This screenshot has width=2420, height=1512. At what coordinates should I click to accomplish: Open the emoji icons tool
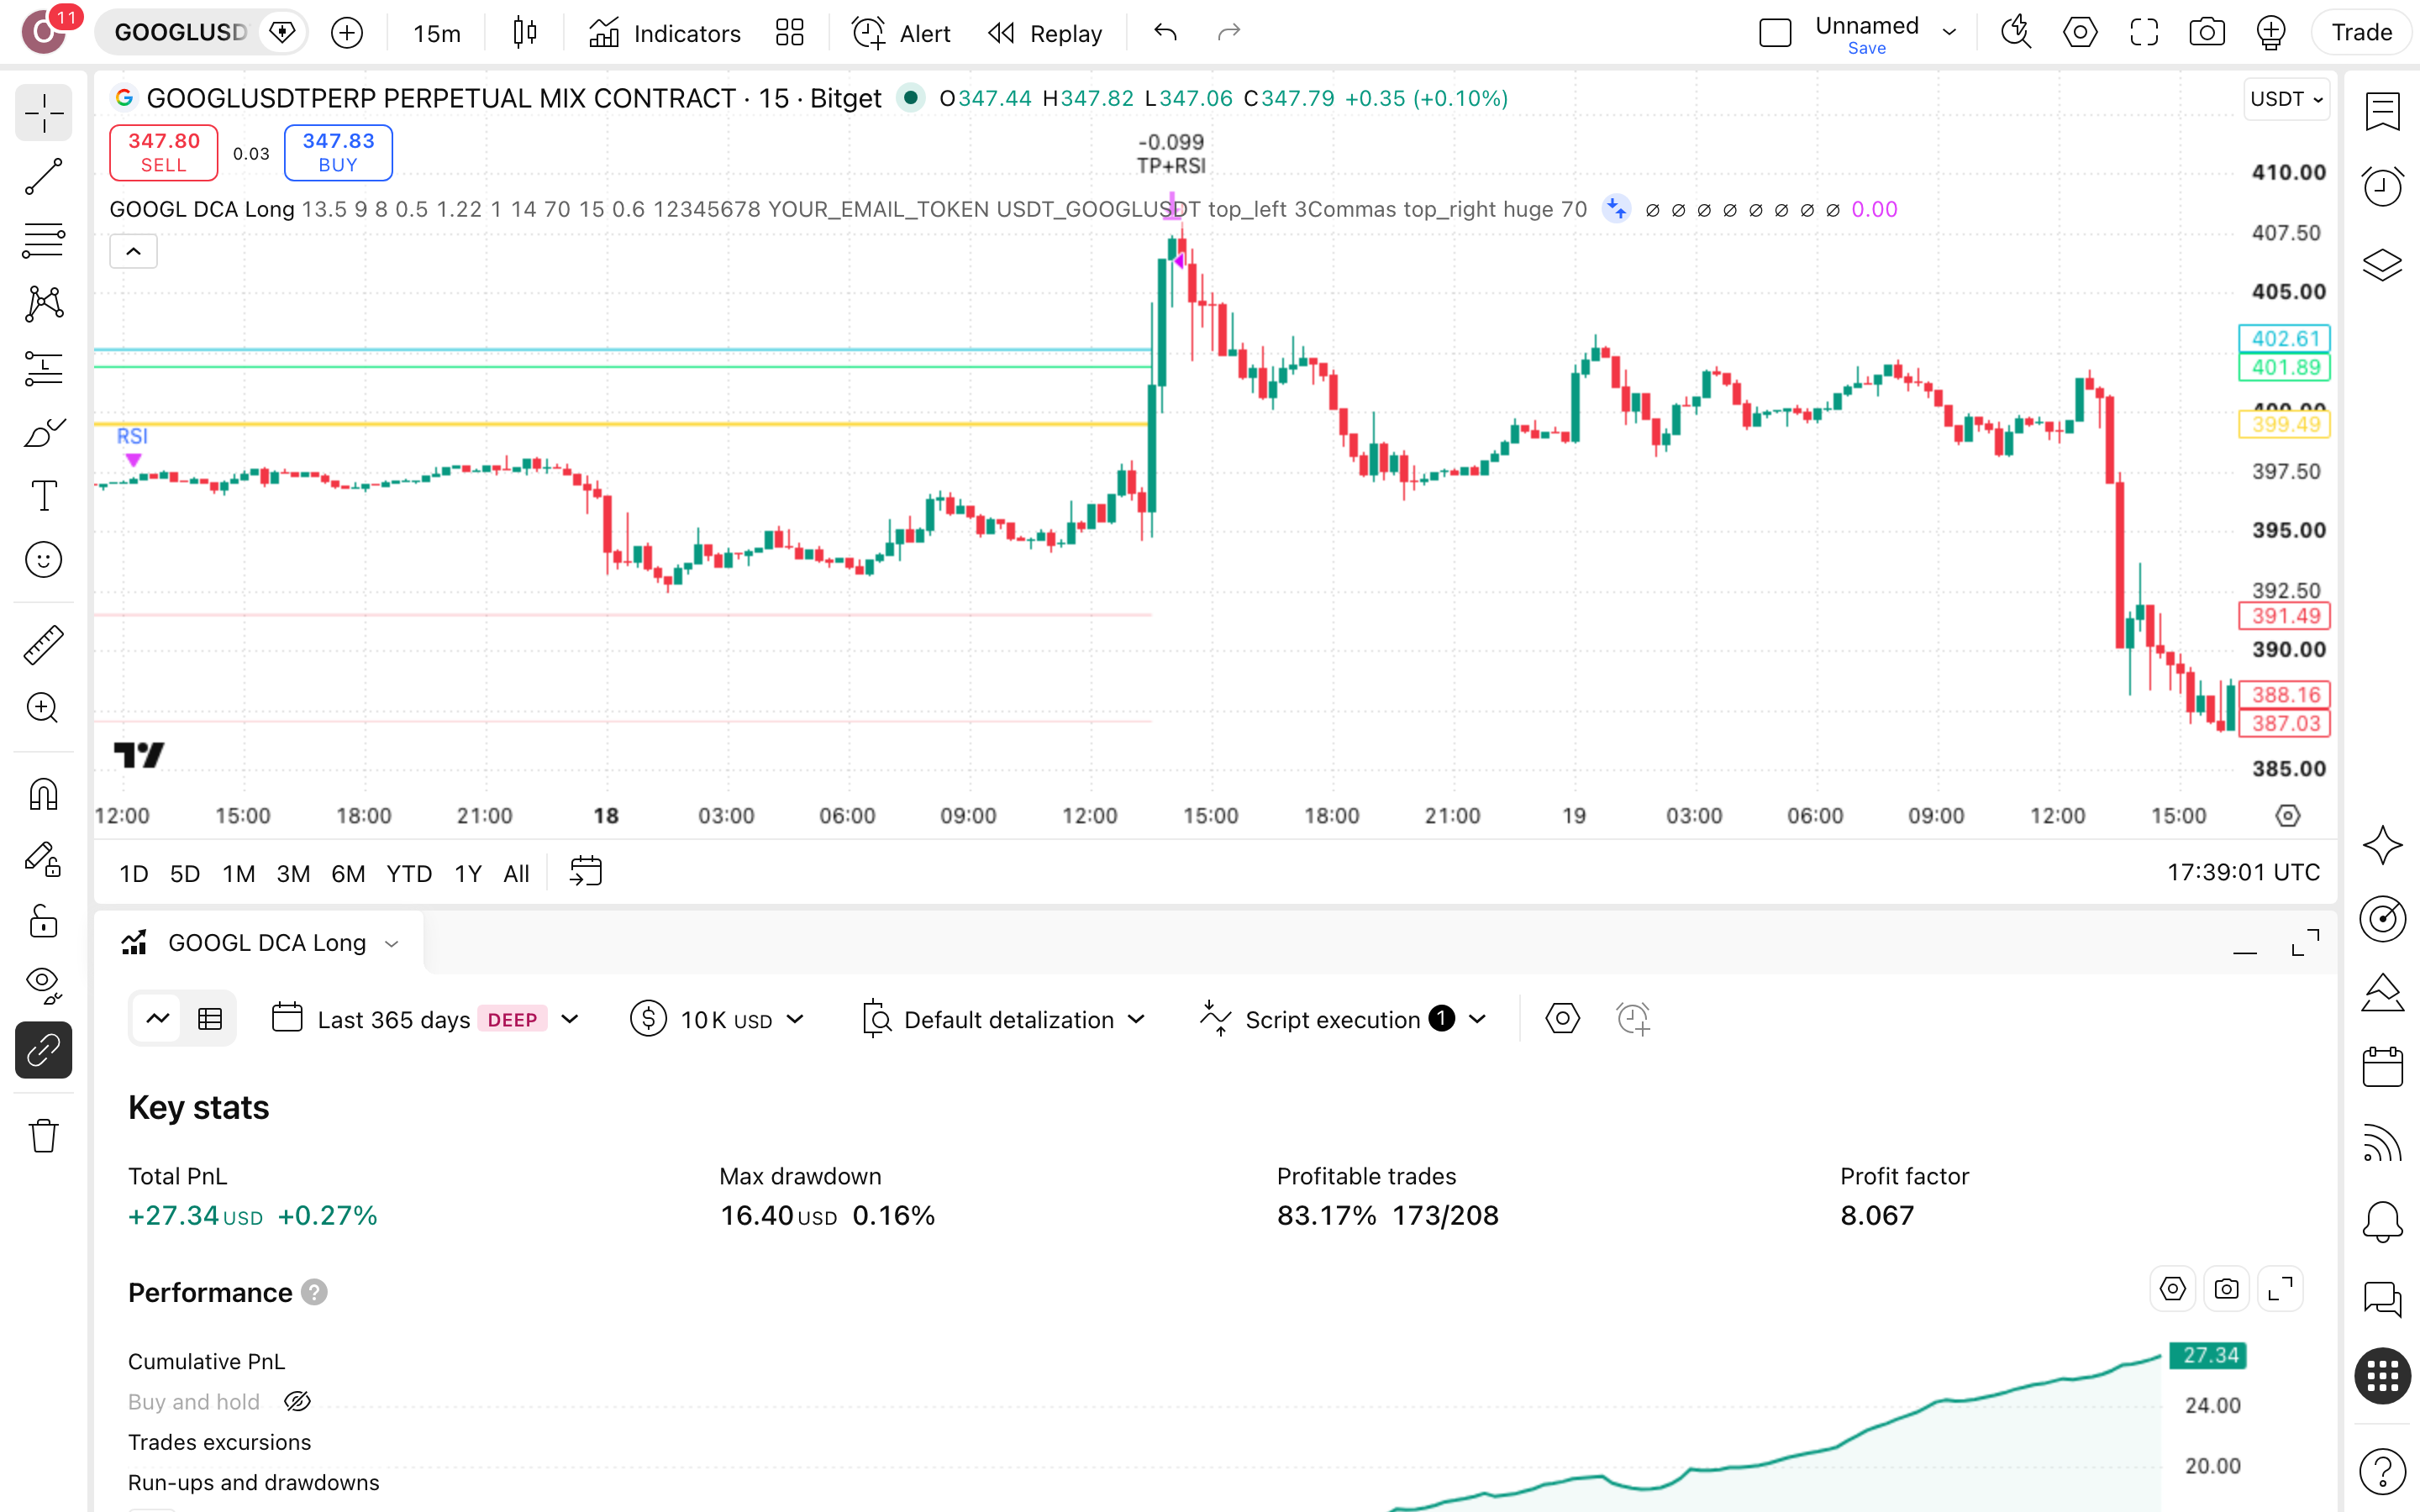coord(43,560)
